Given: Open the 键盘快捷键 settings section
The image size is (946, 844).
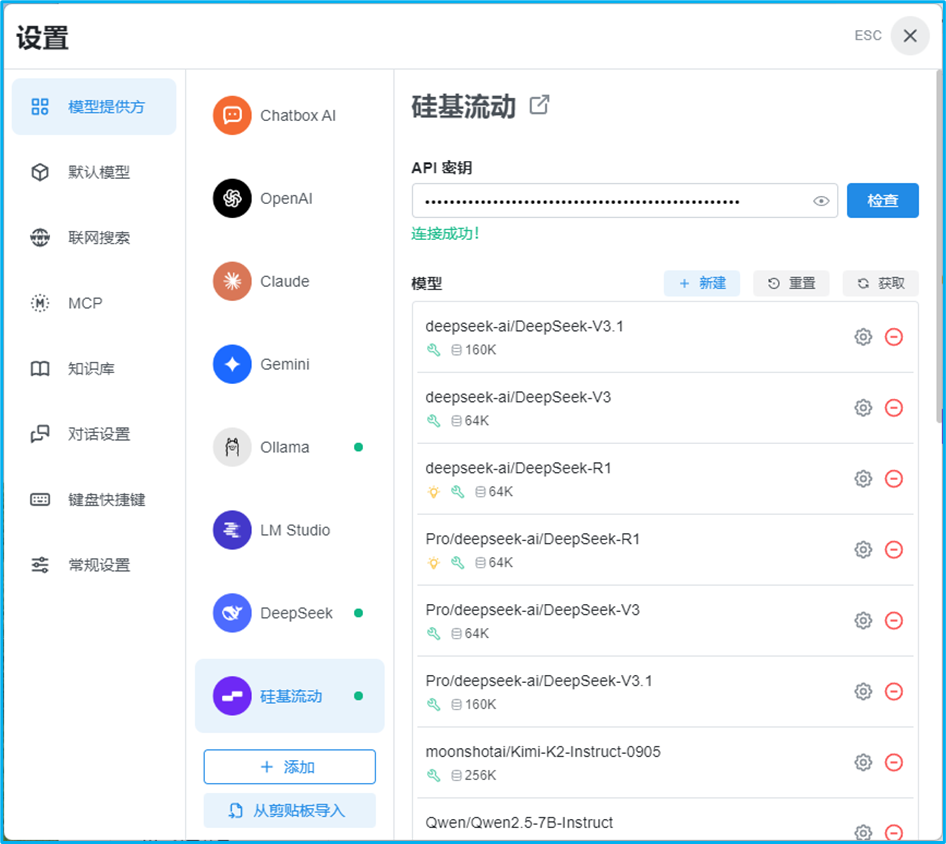Looking at the screenshot, I should (x=94, y=500).
